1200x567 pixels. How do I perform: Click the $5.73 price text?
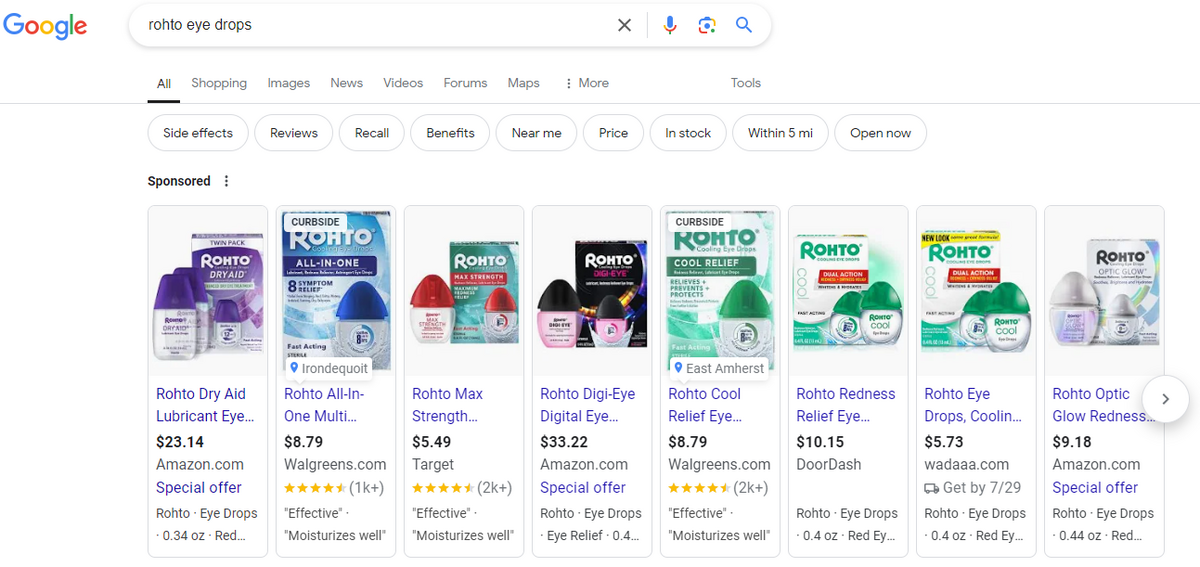(943, 442)
